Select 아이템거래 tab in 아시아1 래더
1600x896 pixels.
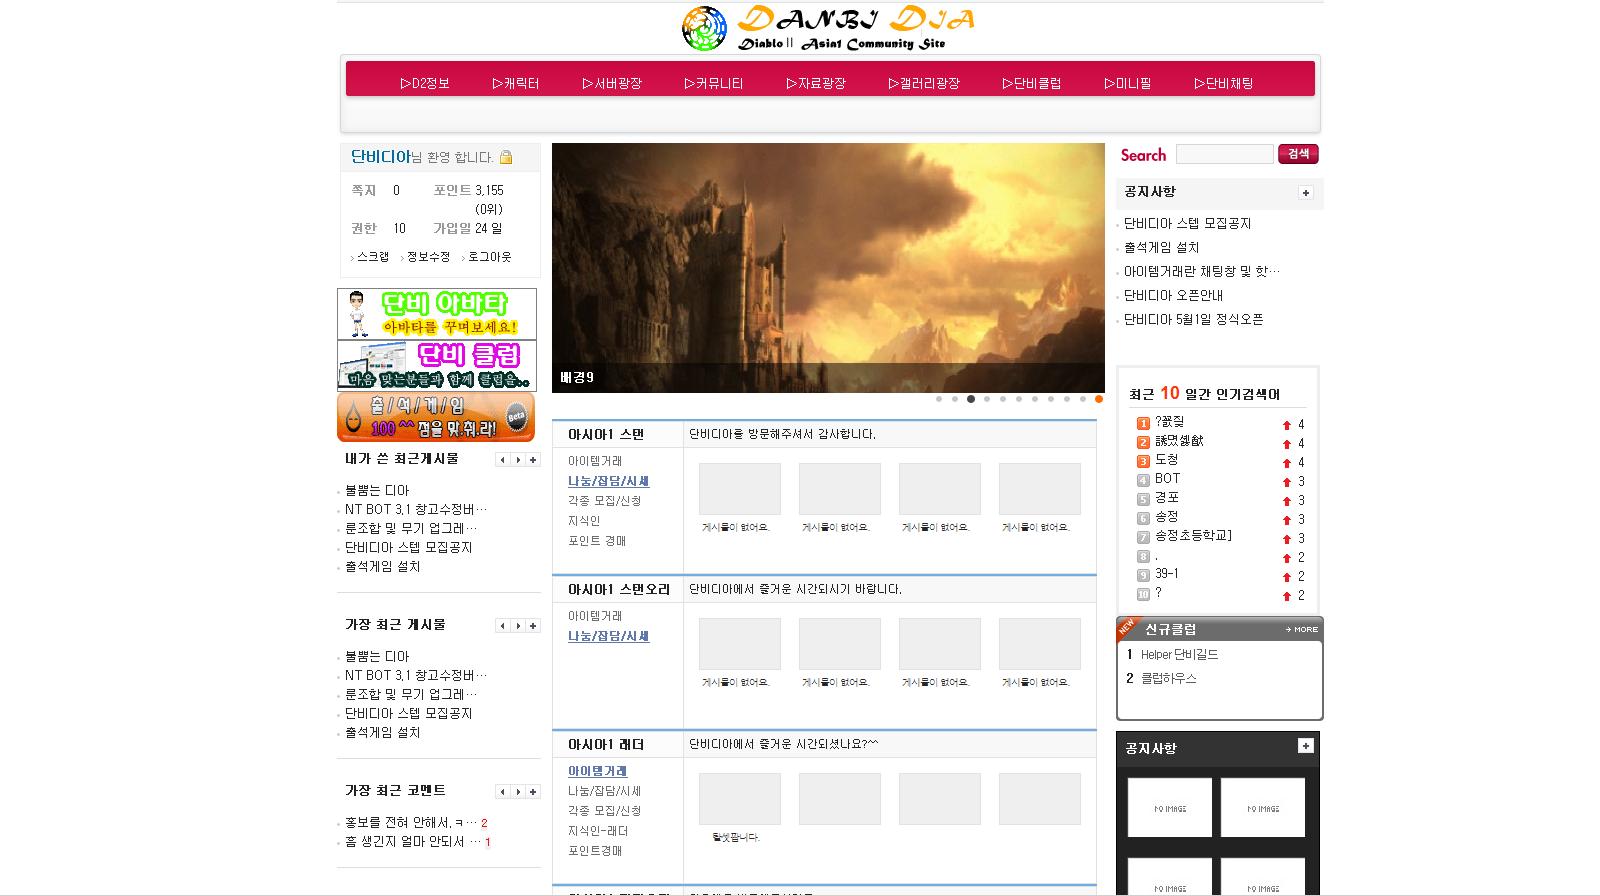(x=597, y=771)
